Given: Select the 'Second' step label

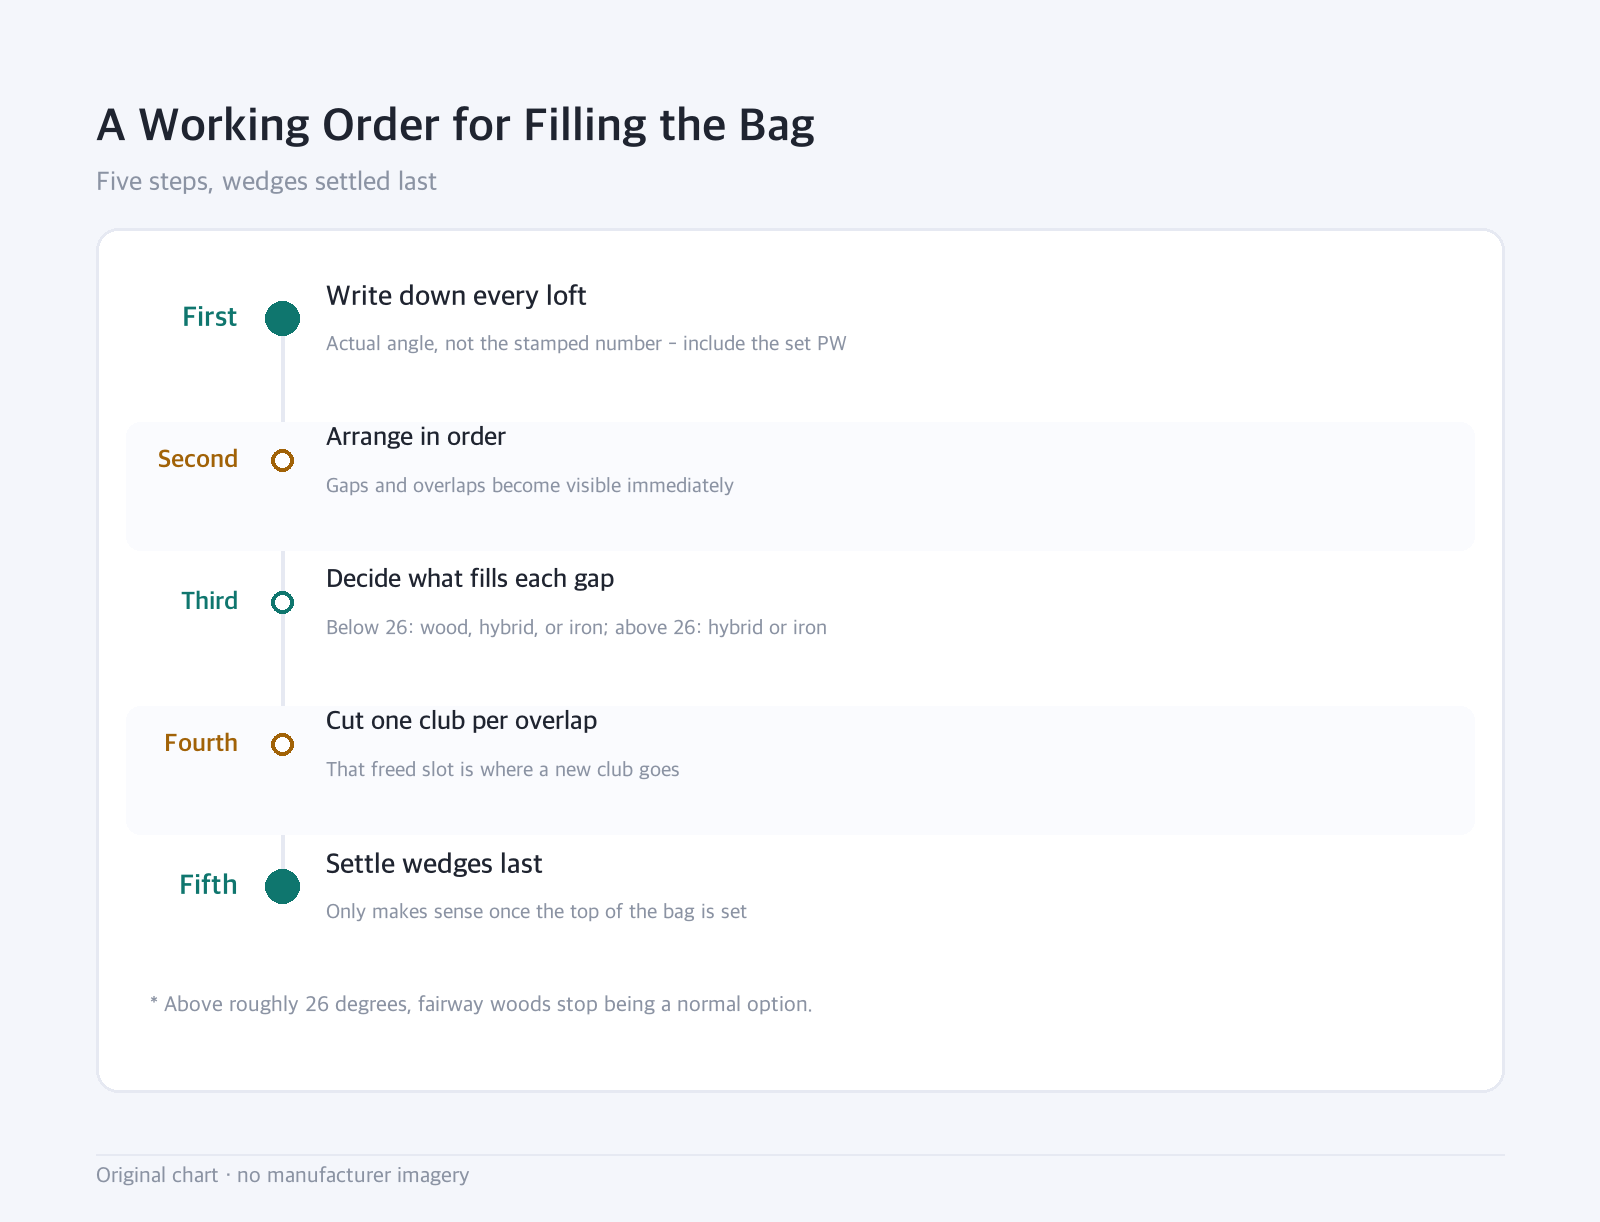Looking at the screenshot, I should (198, 459).
